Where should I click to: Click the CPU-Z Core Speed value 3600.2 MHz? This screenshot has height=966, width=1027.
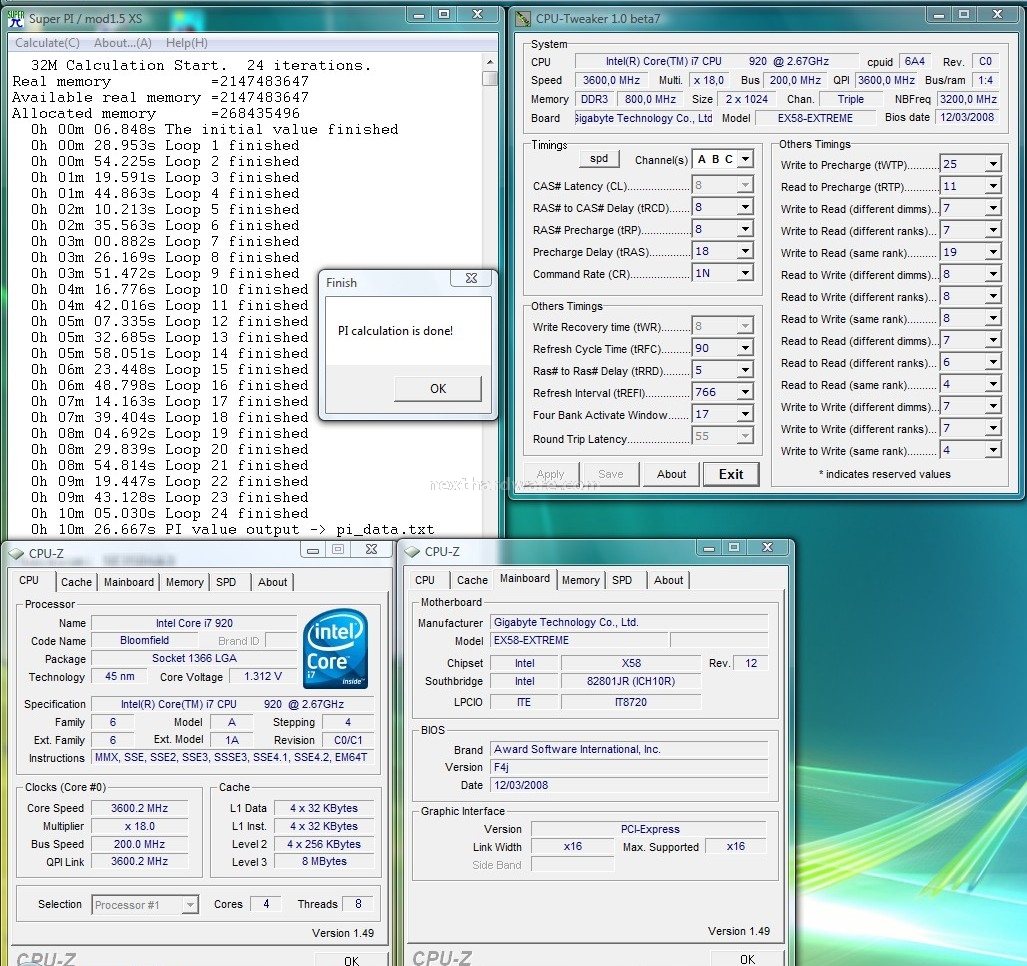[140, 808]
